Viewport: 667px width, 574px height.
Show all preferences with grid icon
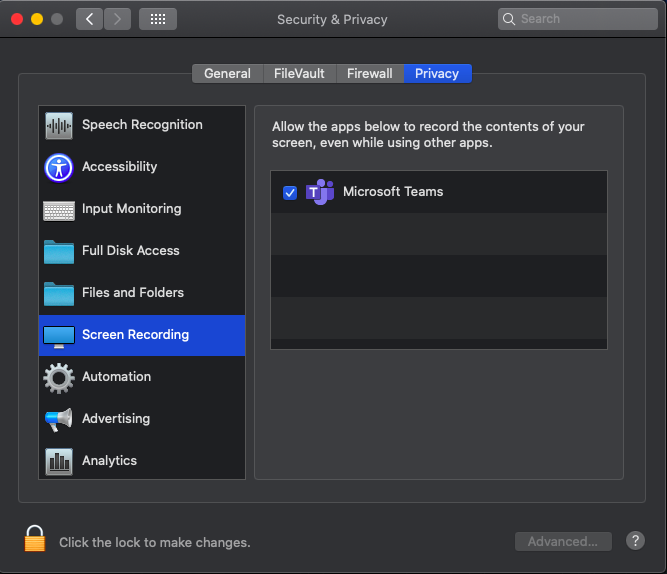click(x=158, y=19)
